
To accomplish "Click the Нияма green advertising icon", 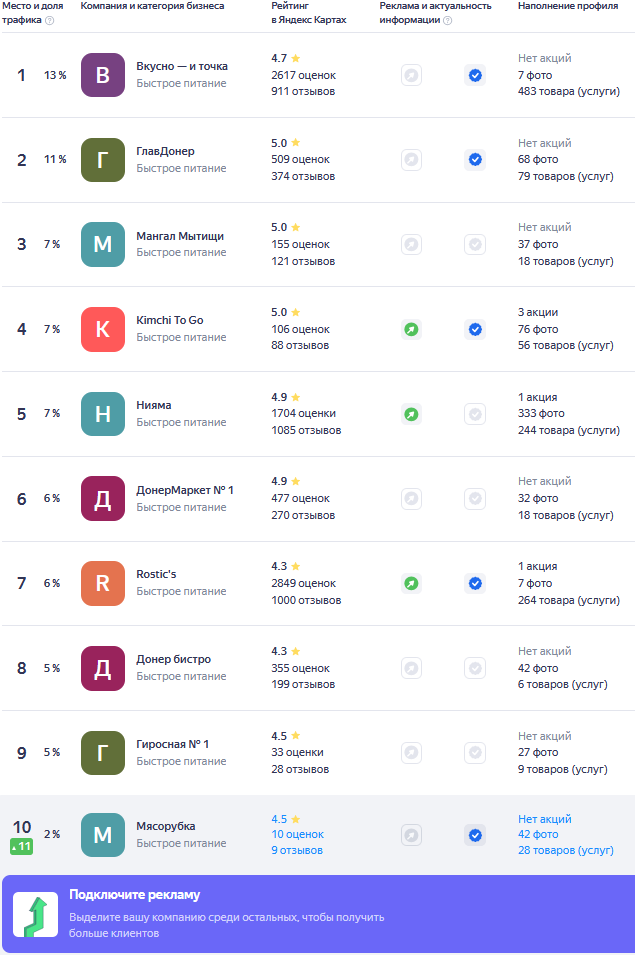I will (x=411, y=414).
